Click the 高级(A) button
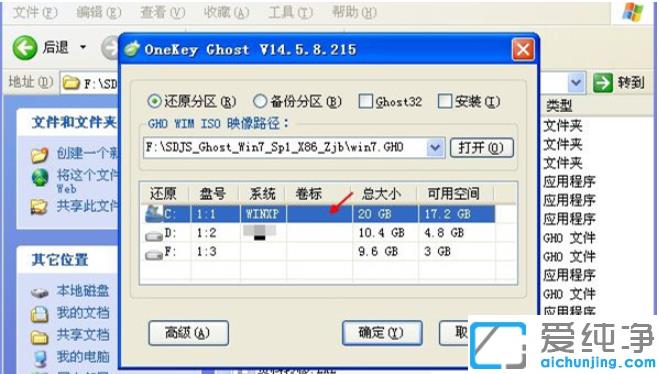The width and height of the screenshot is (659, 374). click(x=188, y=333)
